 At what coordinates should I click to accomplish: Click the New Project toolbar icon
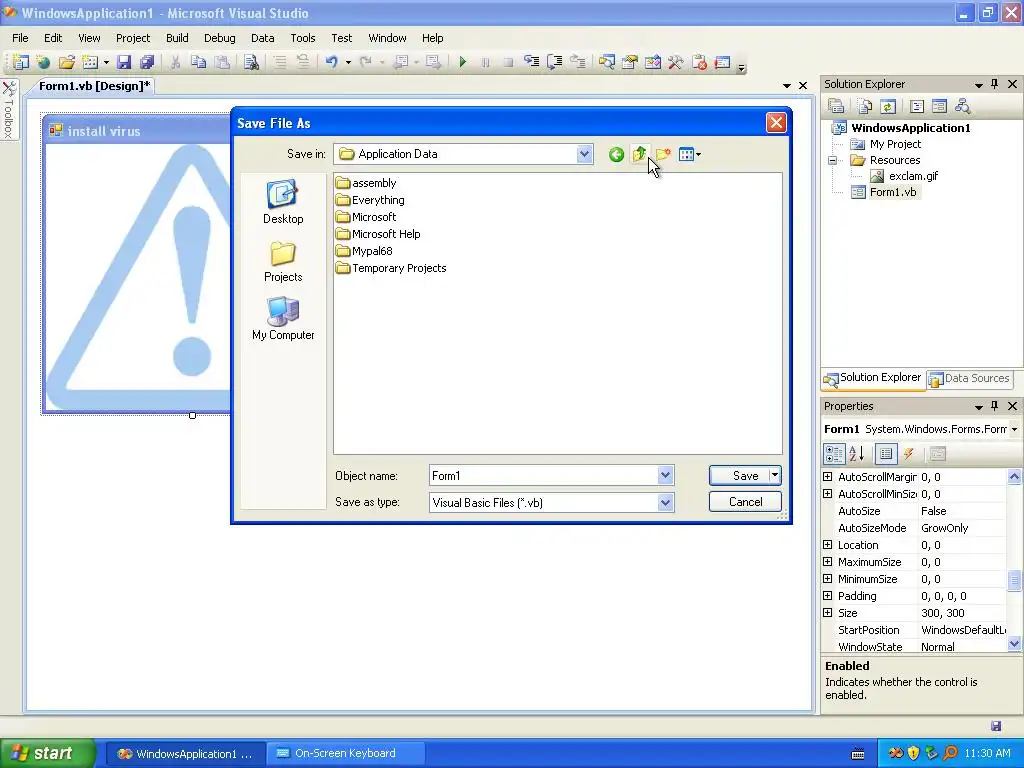click(x=21, y=62)
